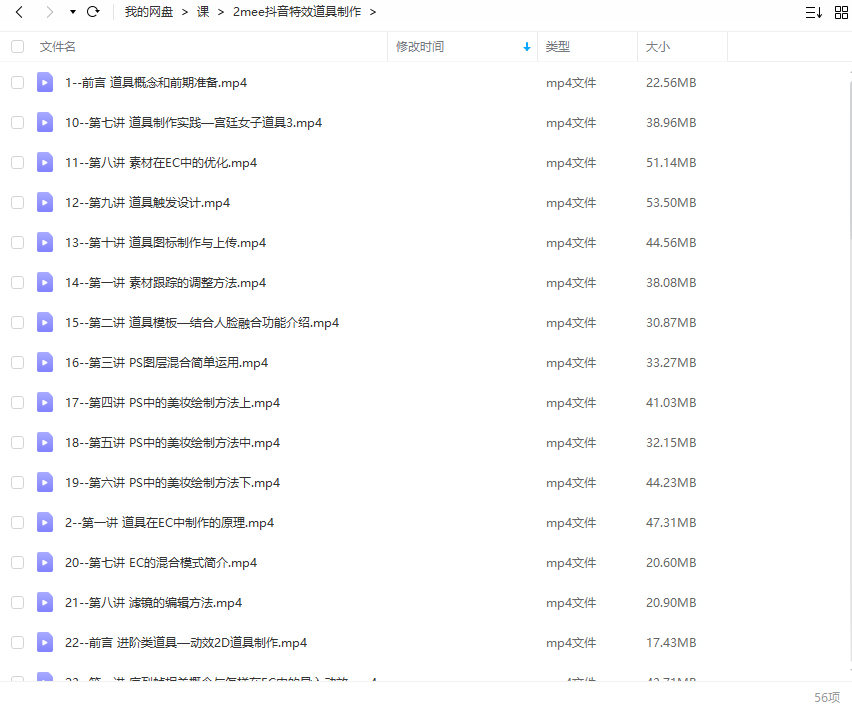Screen dimensions: 852x706
Task: Open the navigation history dropdown arrow
Action: pyautogui.click(x=72, y=12)
